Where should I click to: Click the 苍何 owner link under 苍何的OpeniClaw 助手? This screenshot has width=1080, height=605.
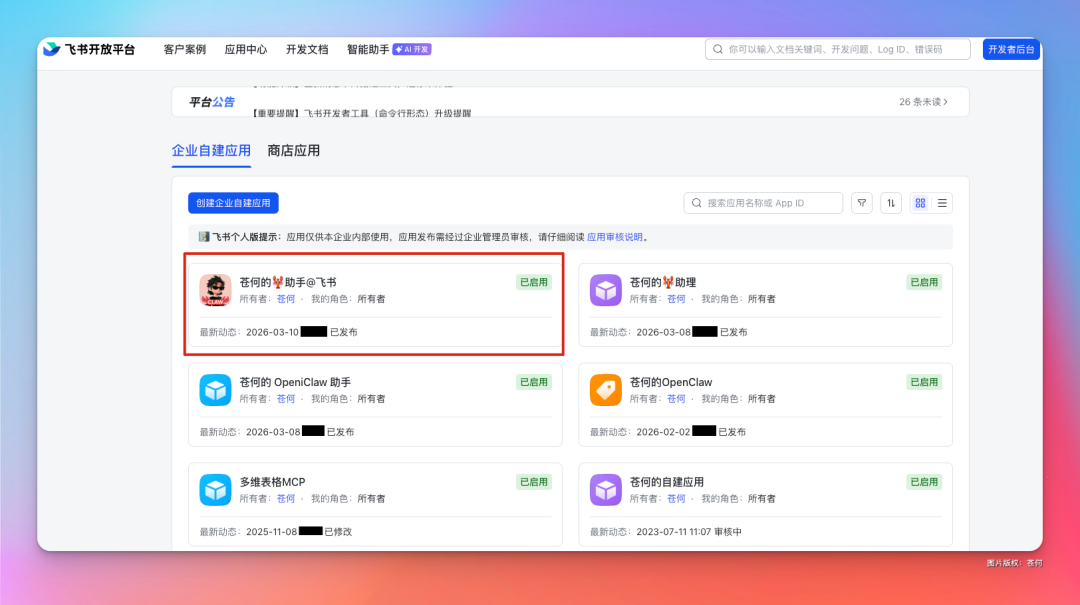[x=285, y=398]
